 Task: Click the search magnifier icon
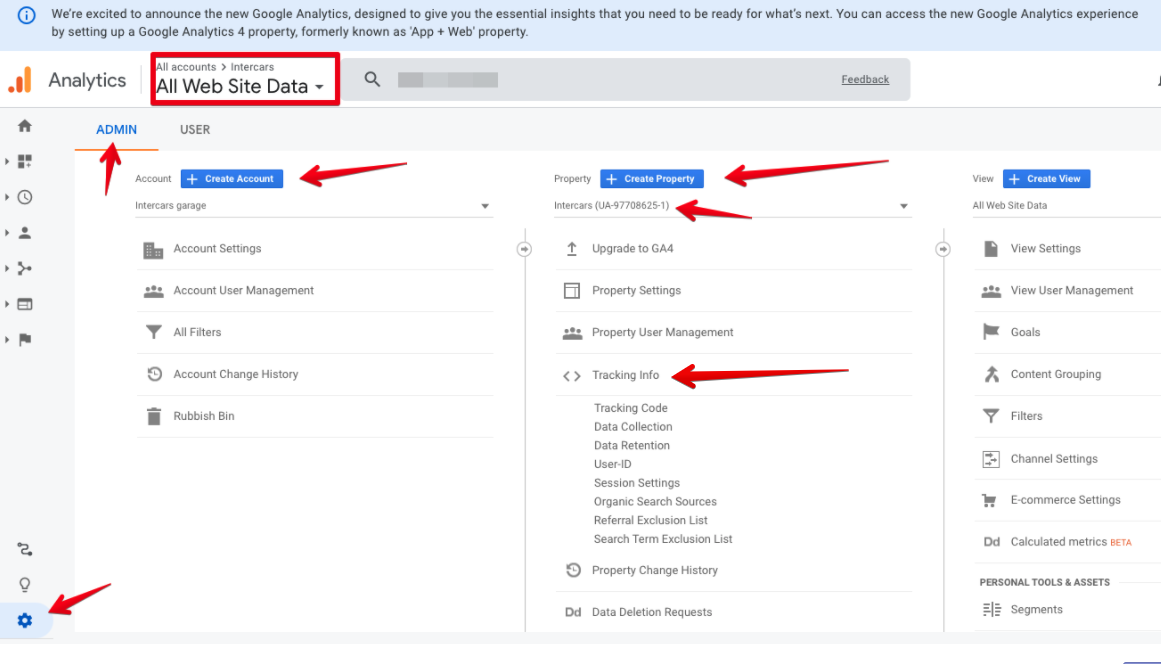click(x=372, y=80)
